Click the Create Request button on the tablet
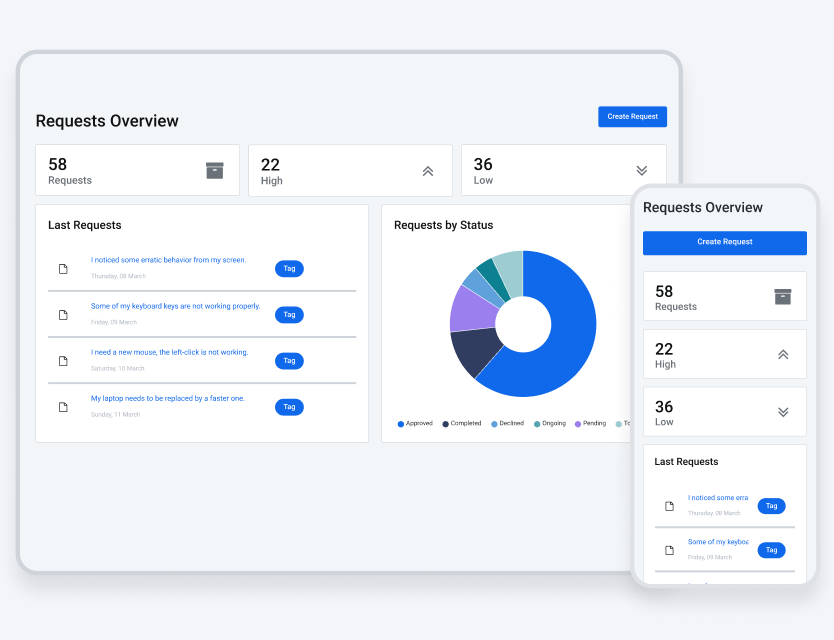This screenshot has height=640, width=834. coord(632,117)
